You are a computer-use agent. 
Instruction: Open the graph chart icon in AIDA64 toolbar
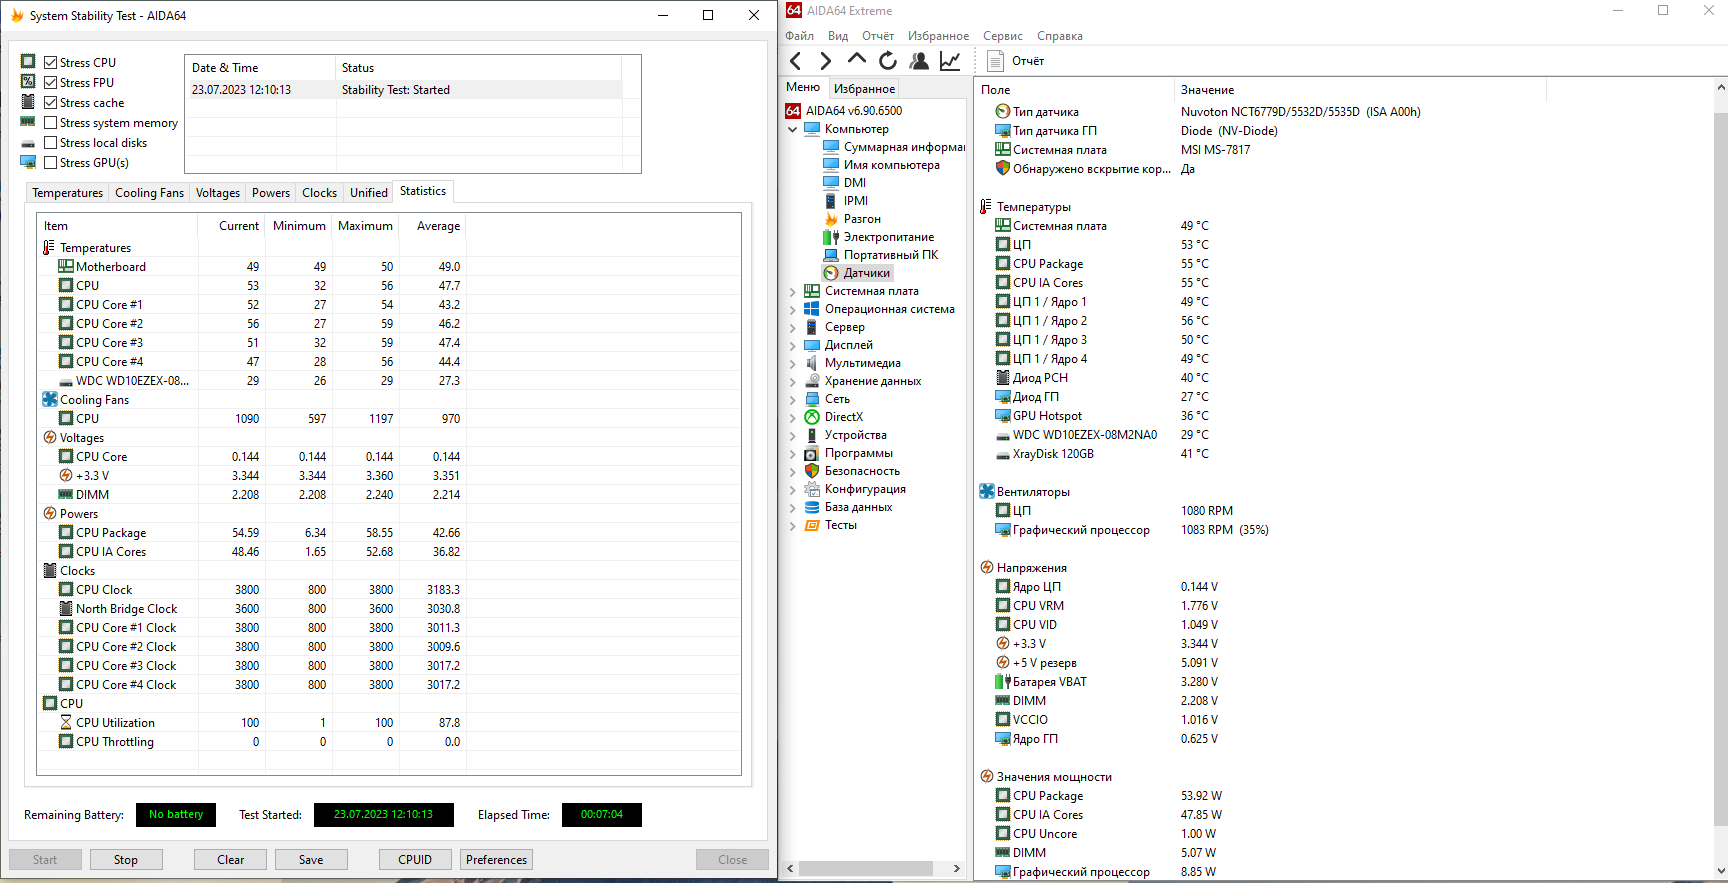pos(950,61)
